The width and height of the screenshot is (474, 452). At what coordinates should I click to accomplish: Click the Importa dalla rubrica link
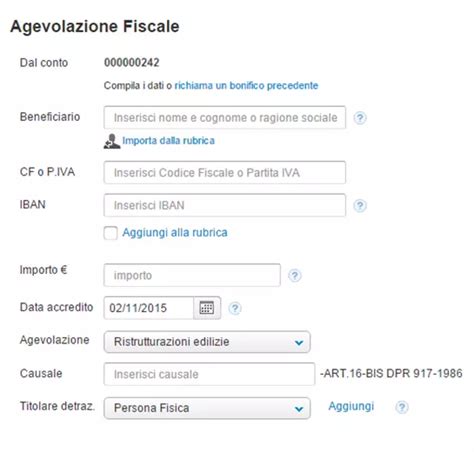pos(169,141)
